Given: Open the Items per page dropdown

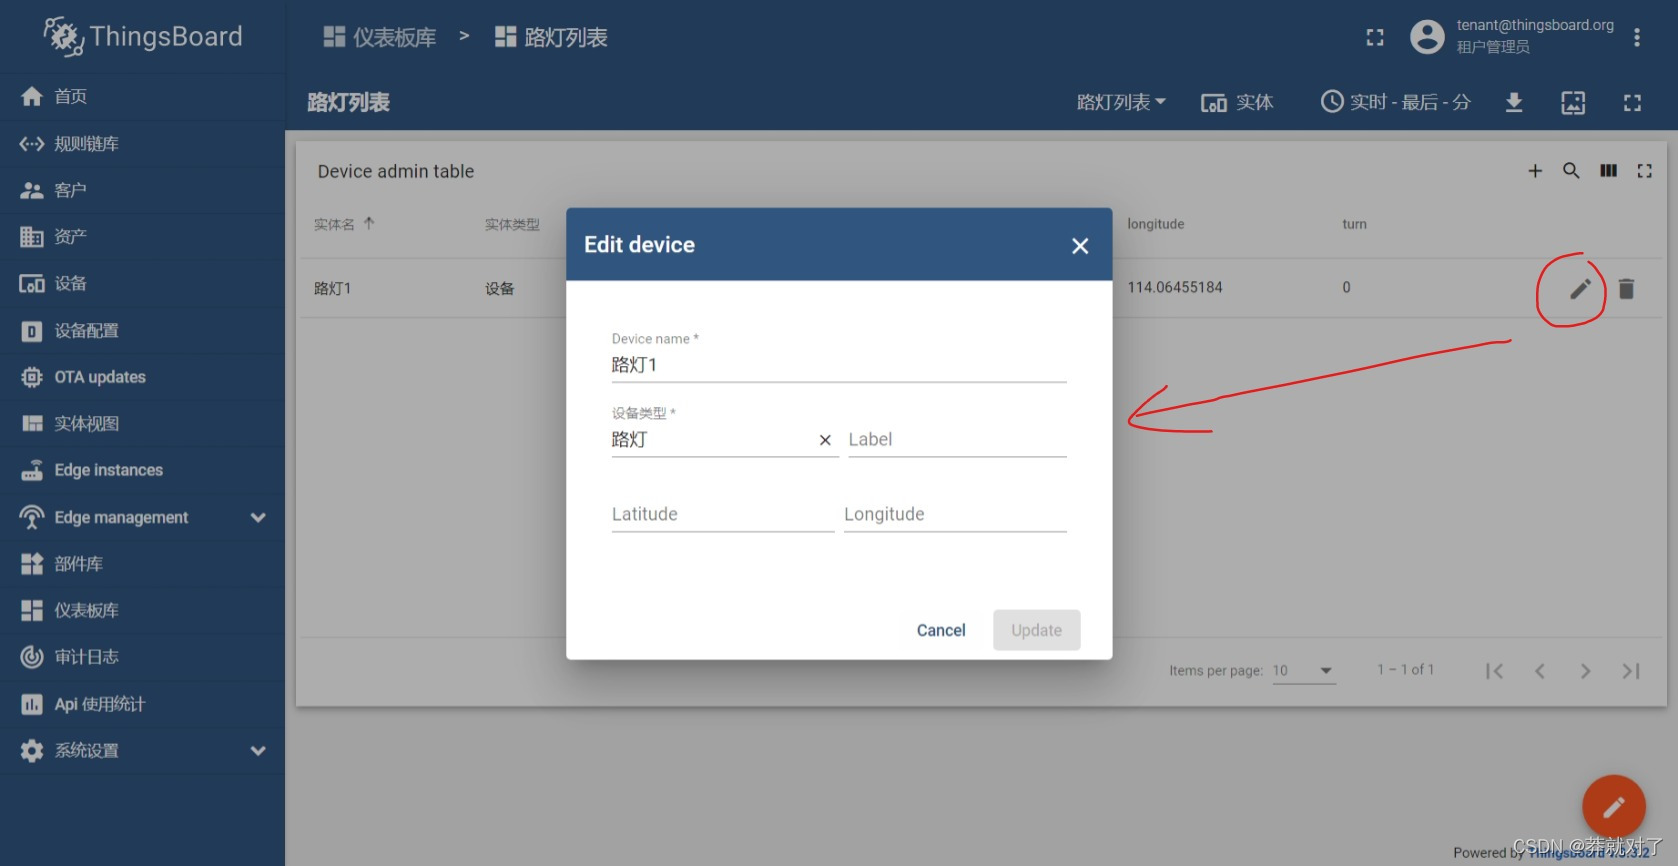Looking at the screenshot, I should [1303, 671].
